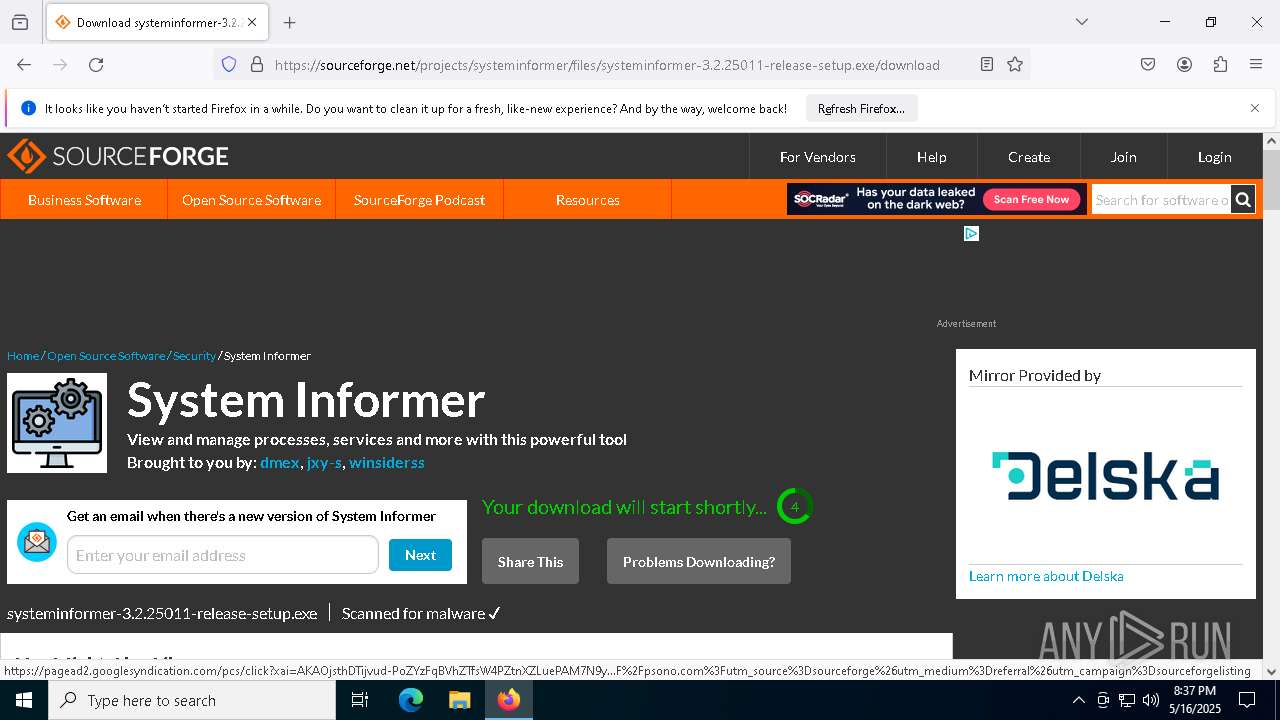This screenshot has height=720, width=1280.
Task: Open Business Software tab
Action: [84, 200]
